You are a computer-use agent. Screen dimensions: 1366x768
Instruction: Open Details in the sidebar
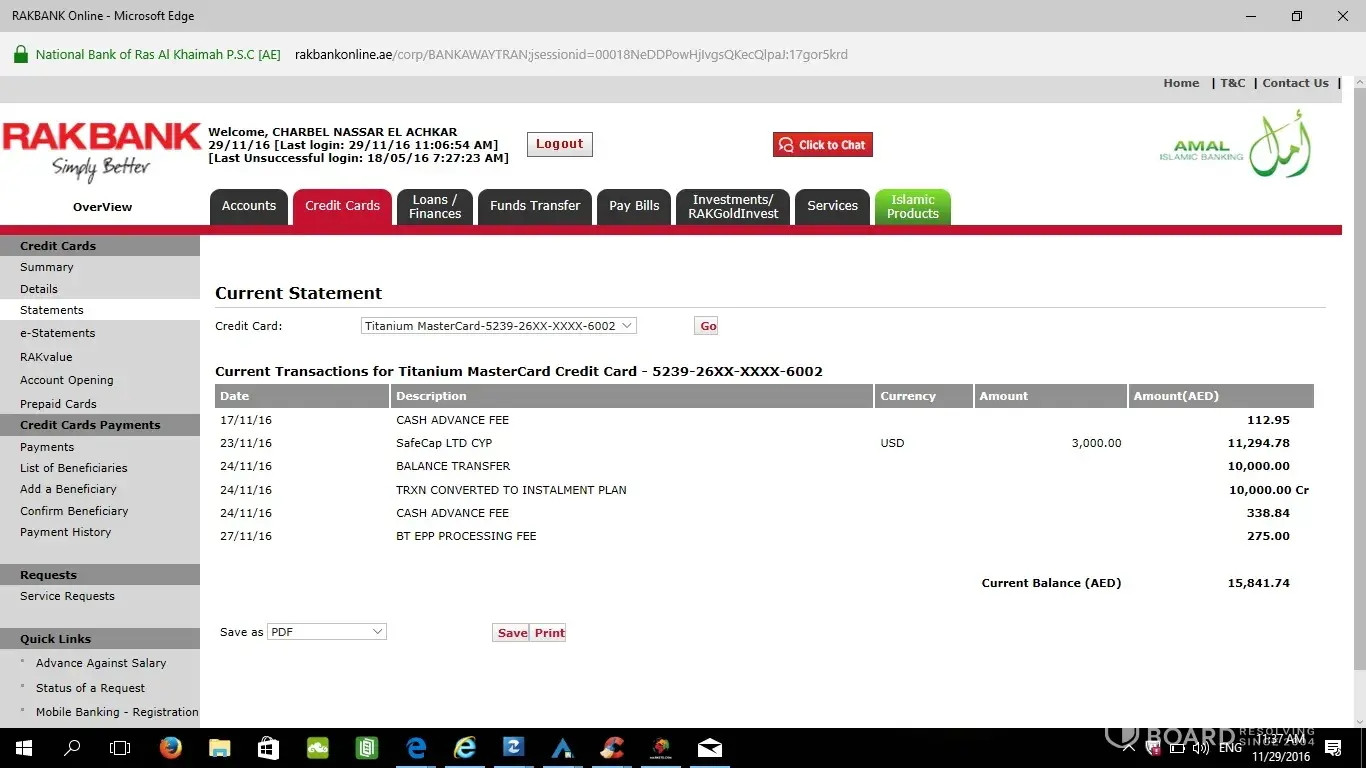(x=39, y=289)
